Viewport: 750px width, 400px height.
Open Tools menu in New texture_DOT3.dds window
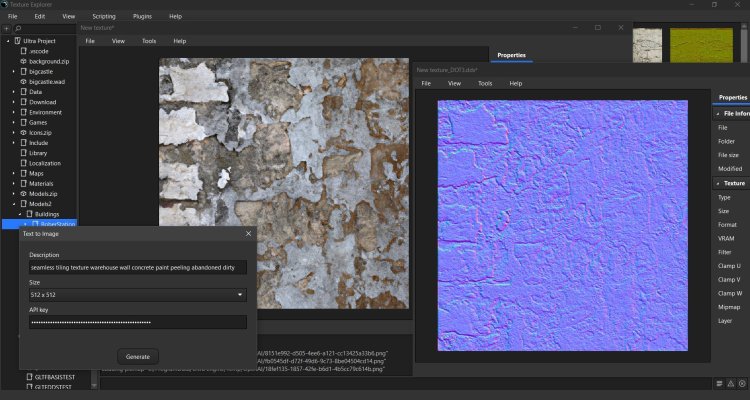(485, 83)
